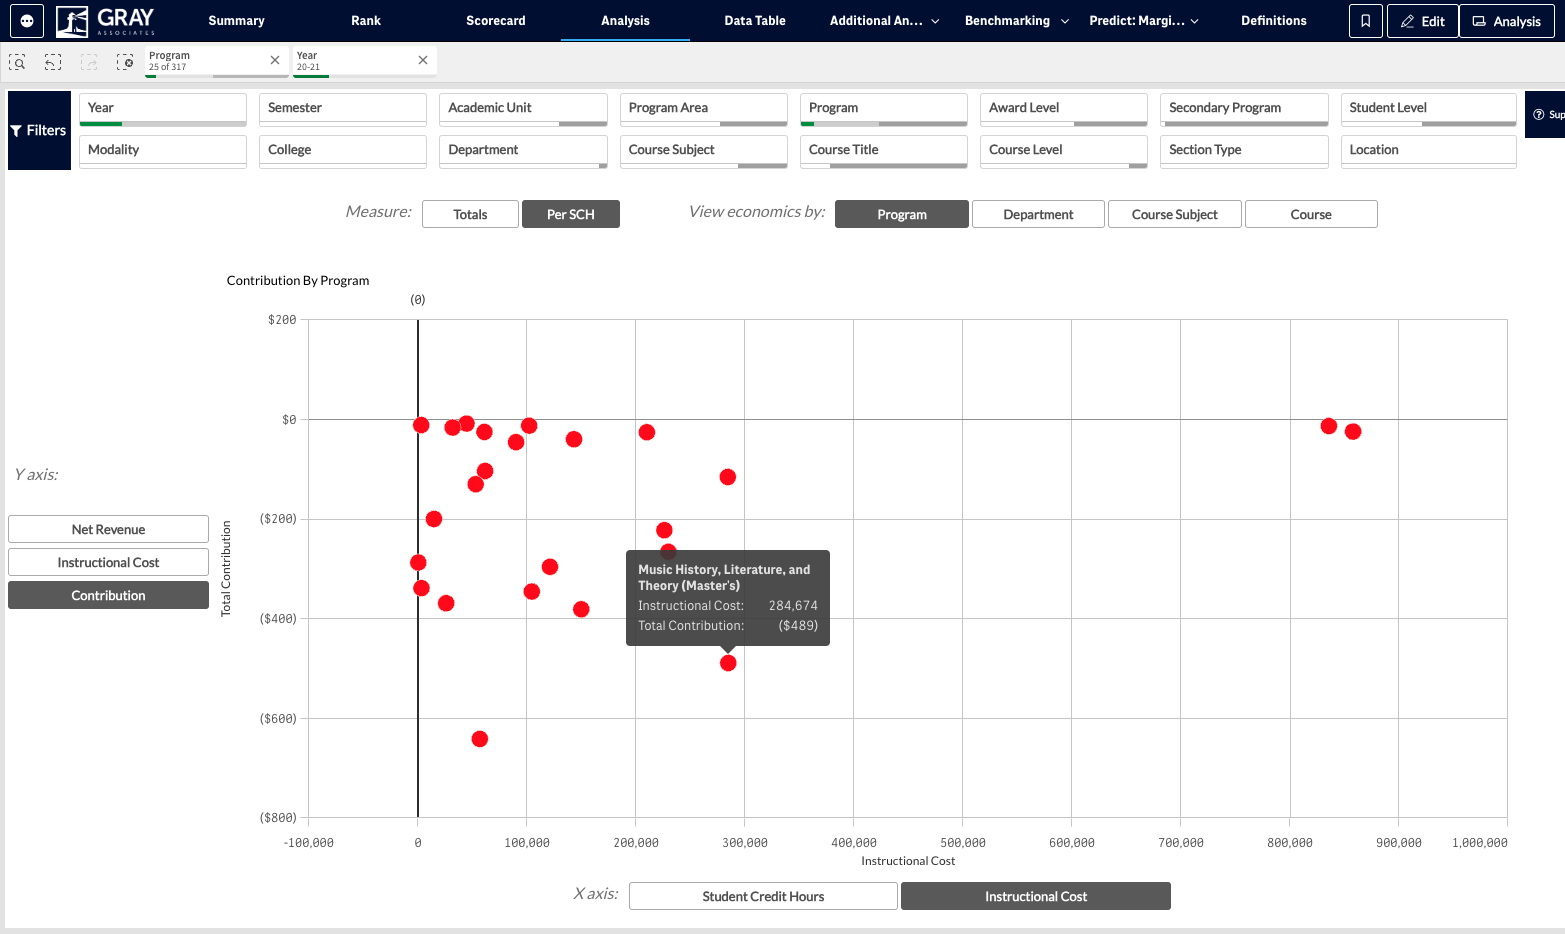1565x934 pixels.
Task: Open the Location filter
Action: tap(1429, 151)
